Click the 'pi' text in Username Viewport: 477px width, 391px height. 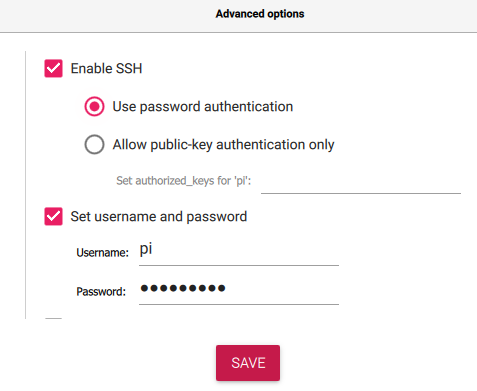(x=146, y=249)
